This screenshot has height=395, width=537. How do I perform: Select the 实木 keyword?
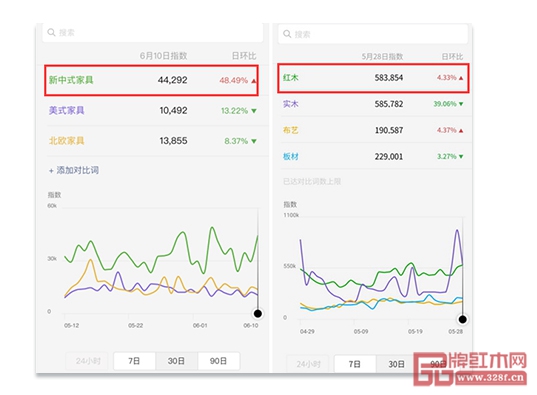click(x=291, y=104)
